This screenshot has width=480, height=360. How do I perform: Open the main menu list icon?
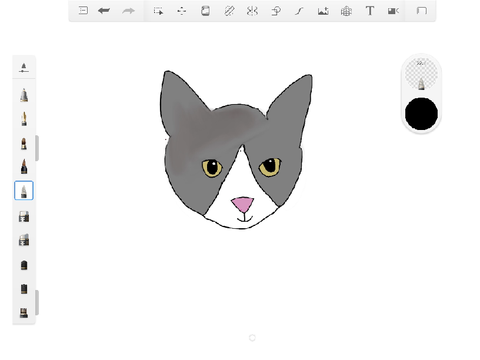point(83,11)
